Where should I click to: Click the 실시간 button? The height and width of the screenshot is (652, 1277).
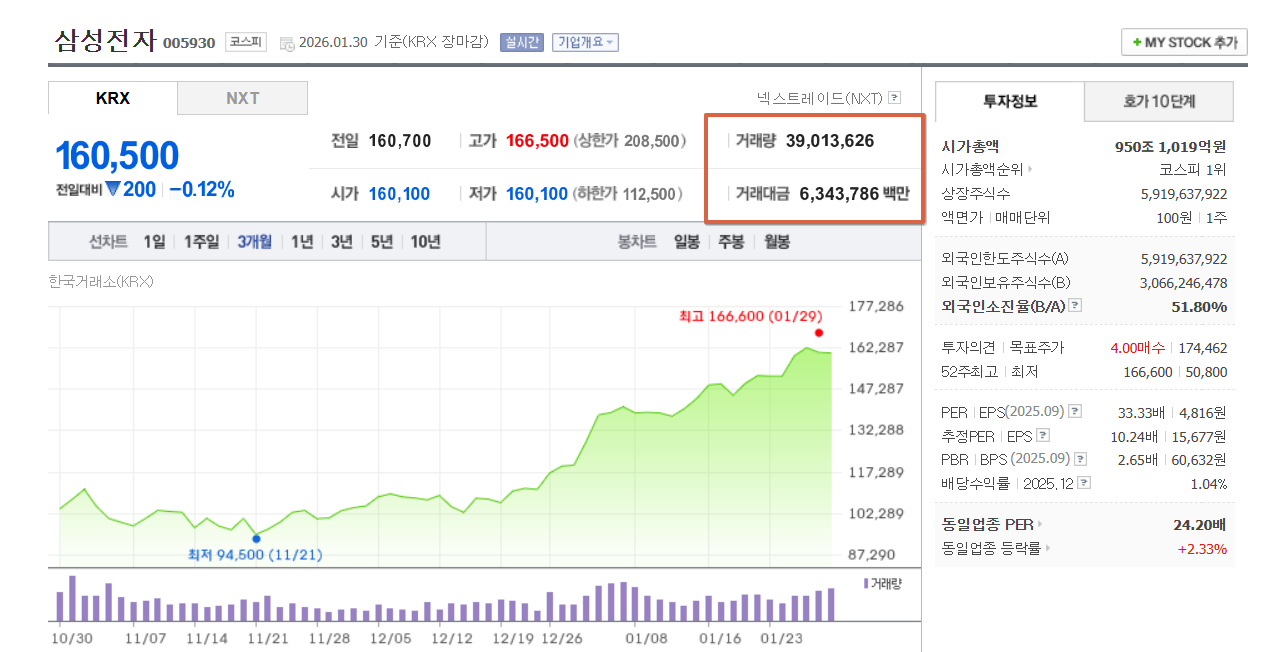click(521, 42)
